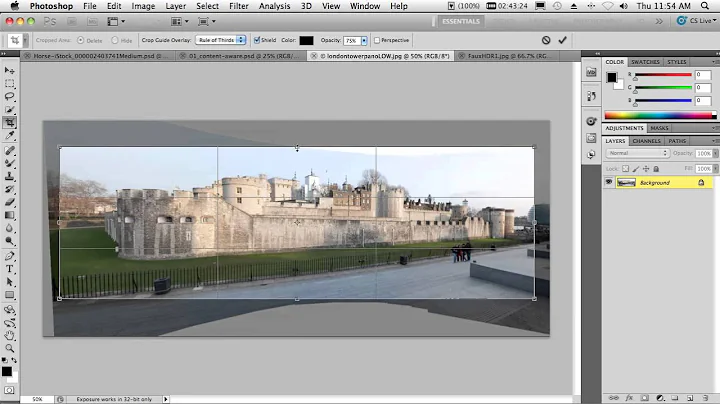Image resolution: width=720 pixels, height=404 pixels.
Task: Open the shield Opacity dropdown arrow
Action: click(x=364, y=40)
